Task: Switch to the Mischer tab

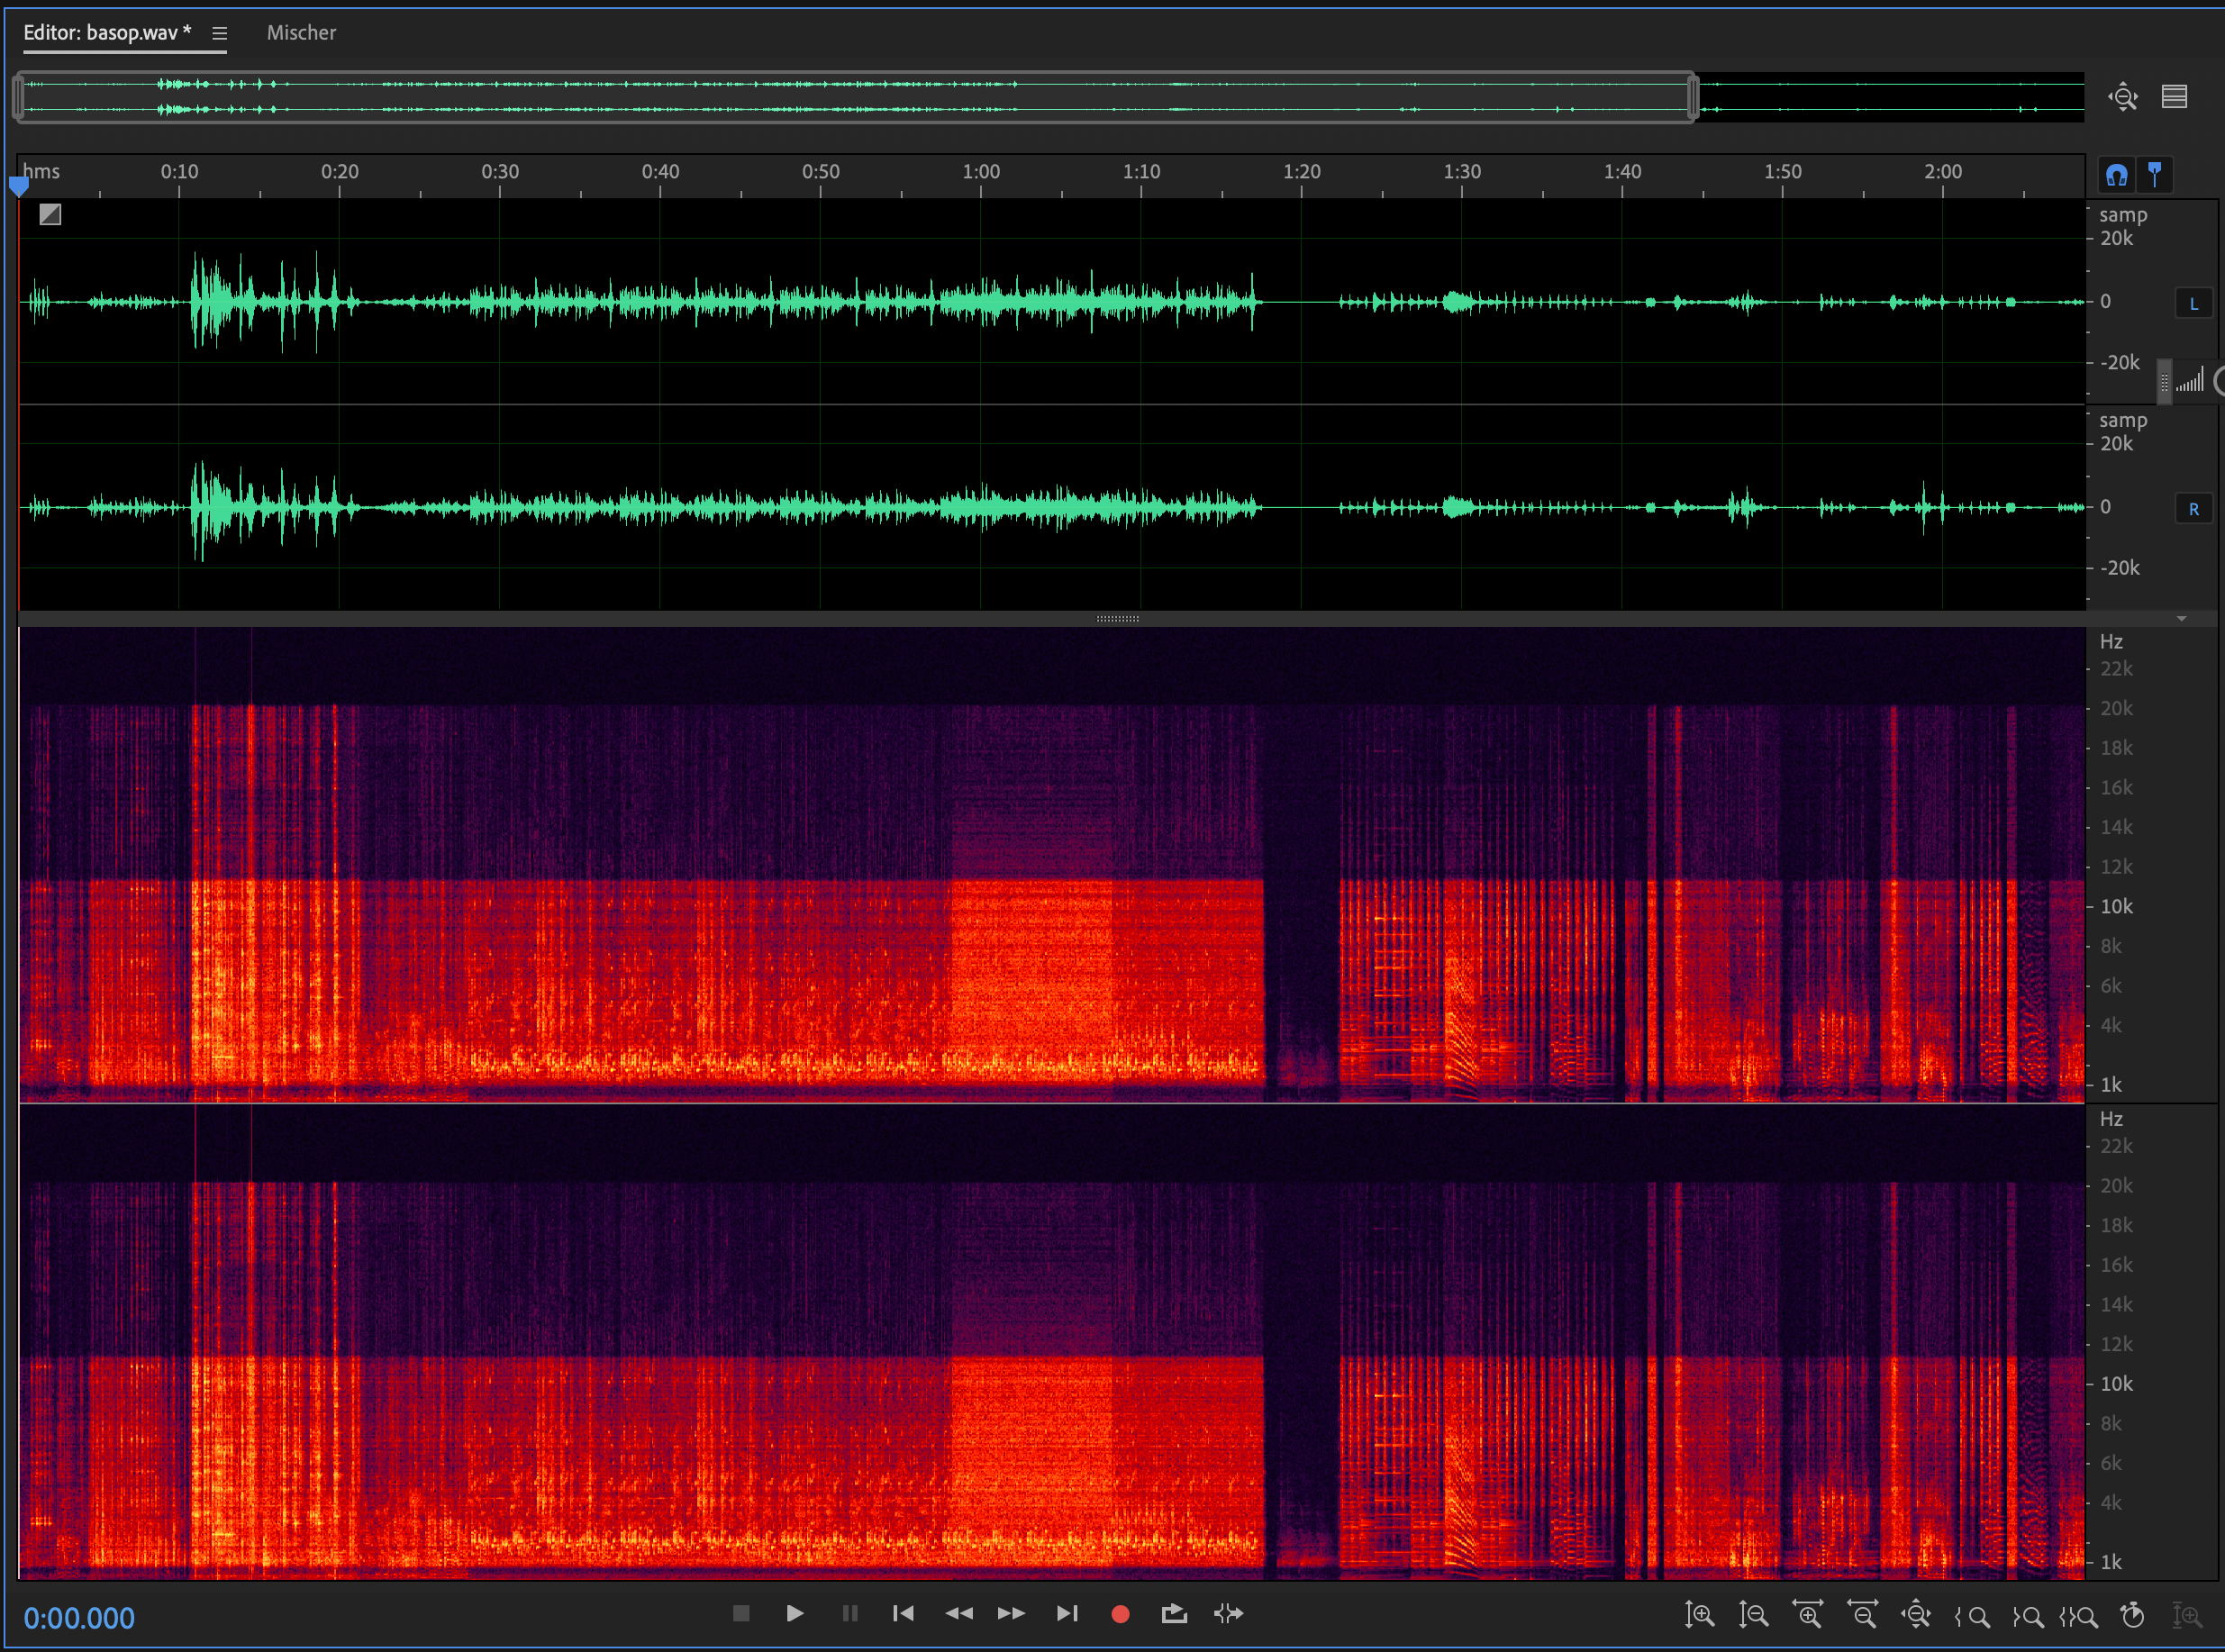Action: (x=301, y=33)
